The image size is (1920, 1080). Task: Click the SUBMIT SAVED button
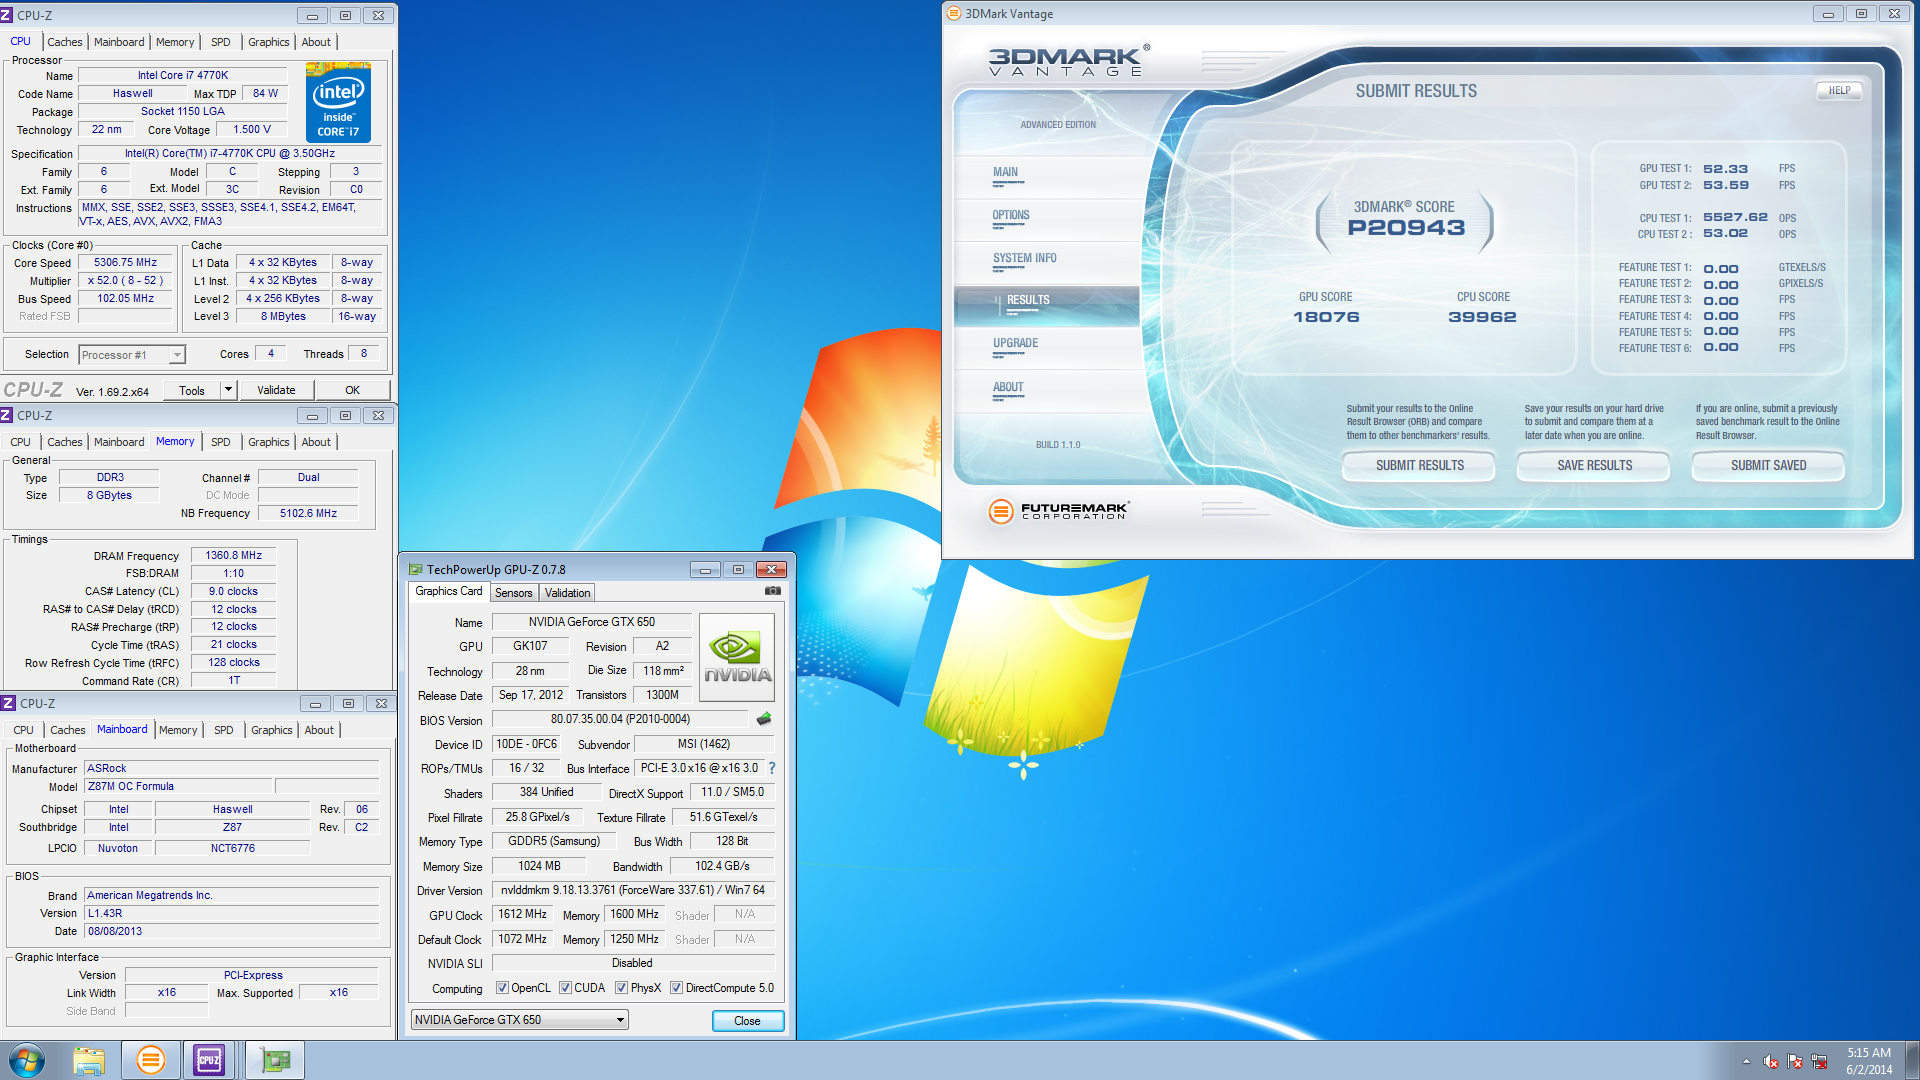[x=1768, y=466]
